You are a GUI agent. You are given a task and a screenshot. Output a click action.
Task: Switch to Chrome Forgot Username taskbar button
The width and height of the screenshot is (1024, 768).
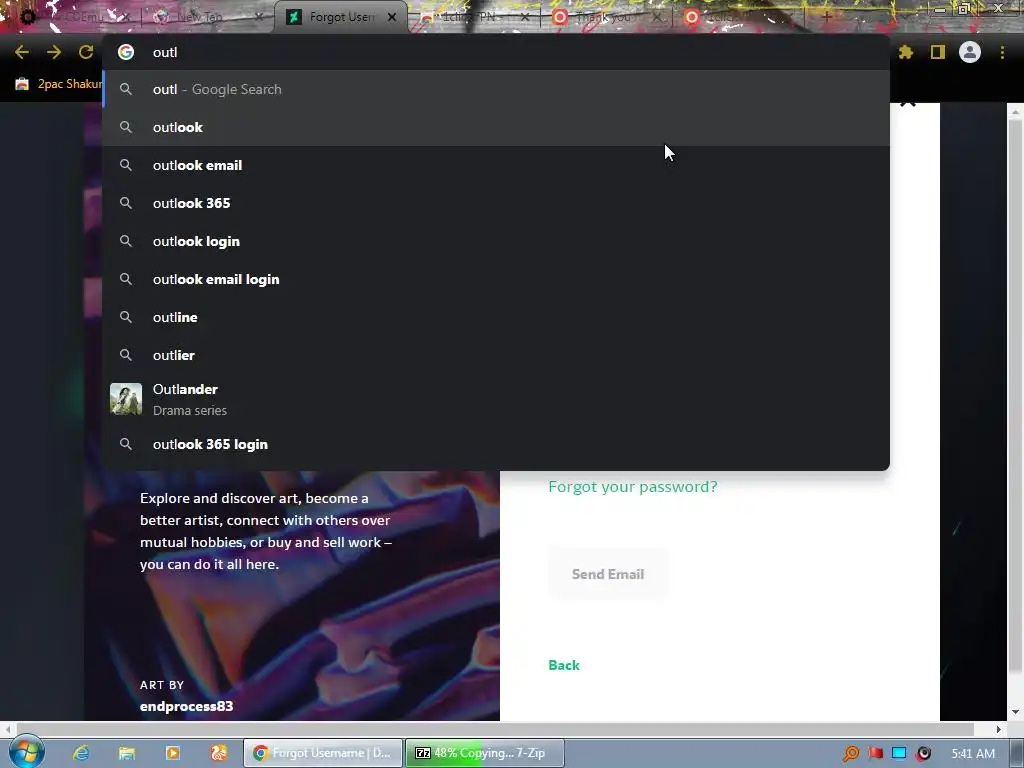(x=323, y=753)
